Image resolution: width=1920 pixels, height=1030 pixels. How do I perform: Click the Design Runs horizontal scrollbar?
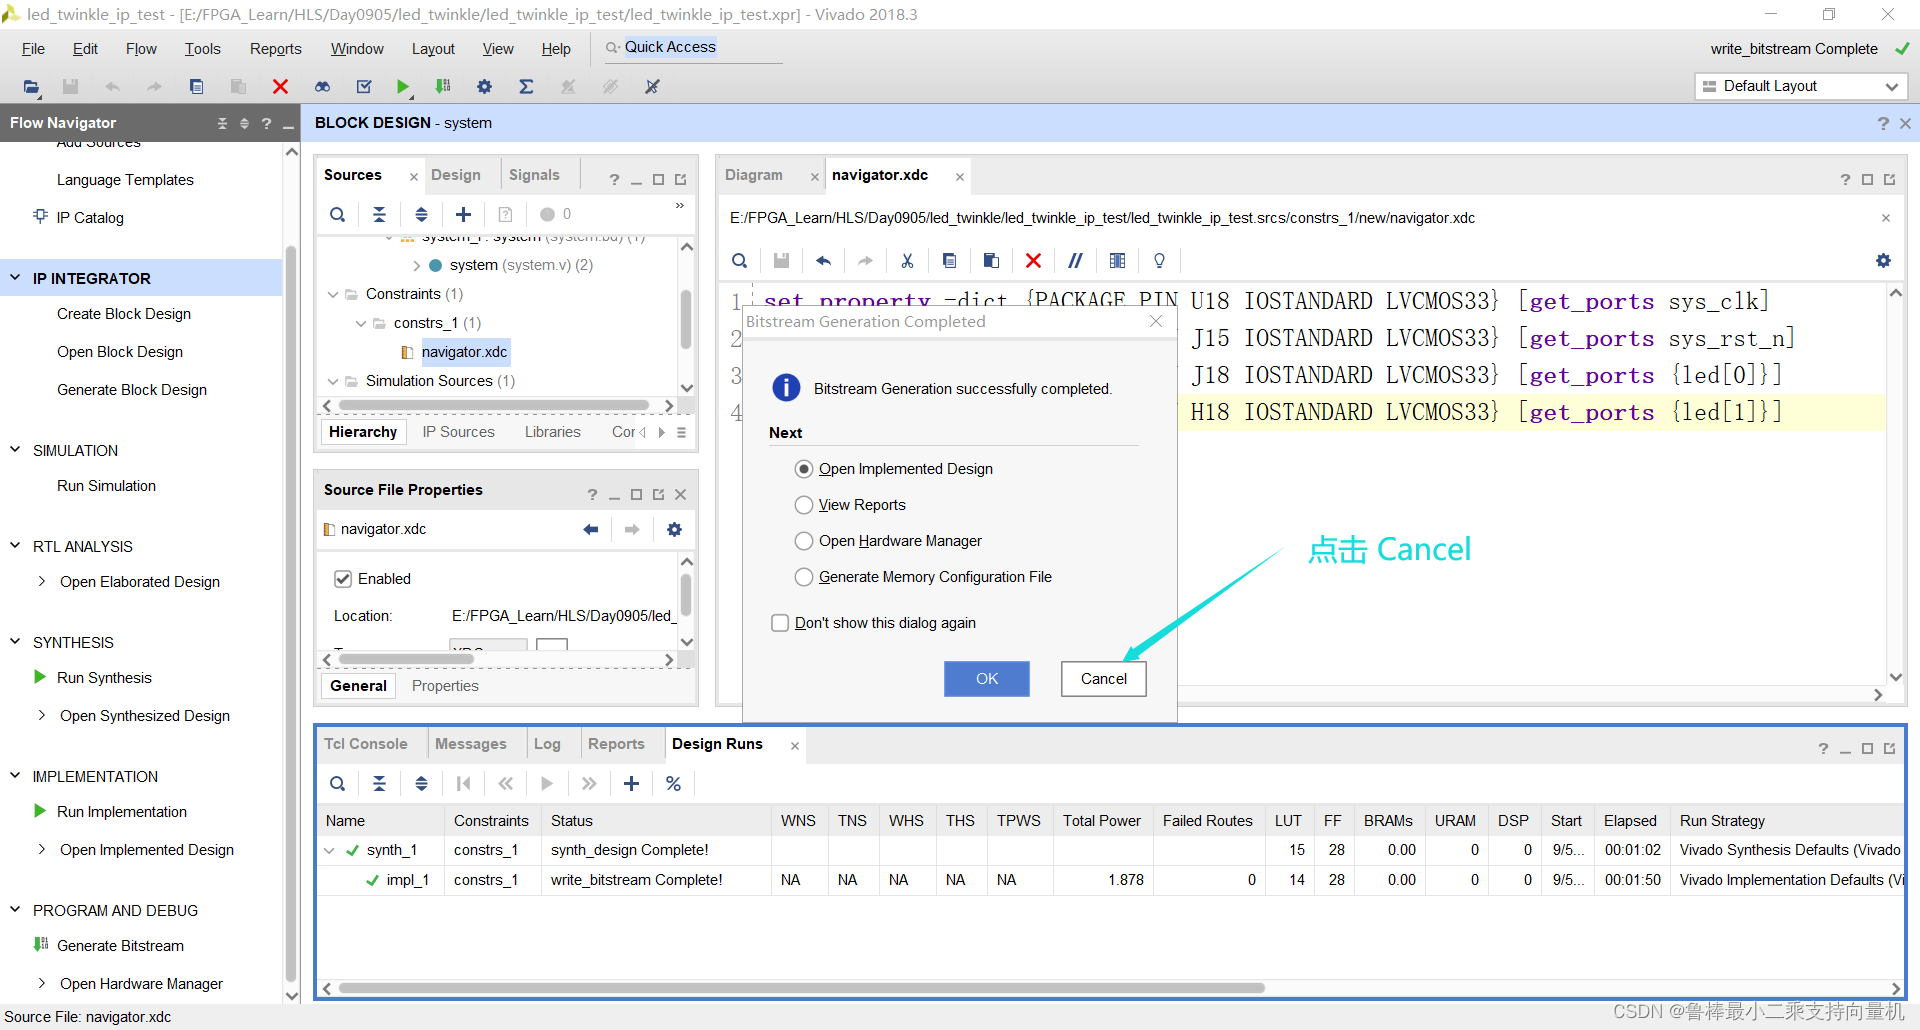tap(800, 988)
